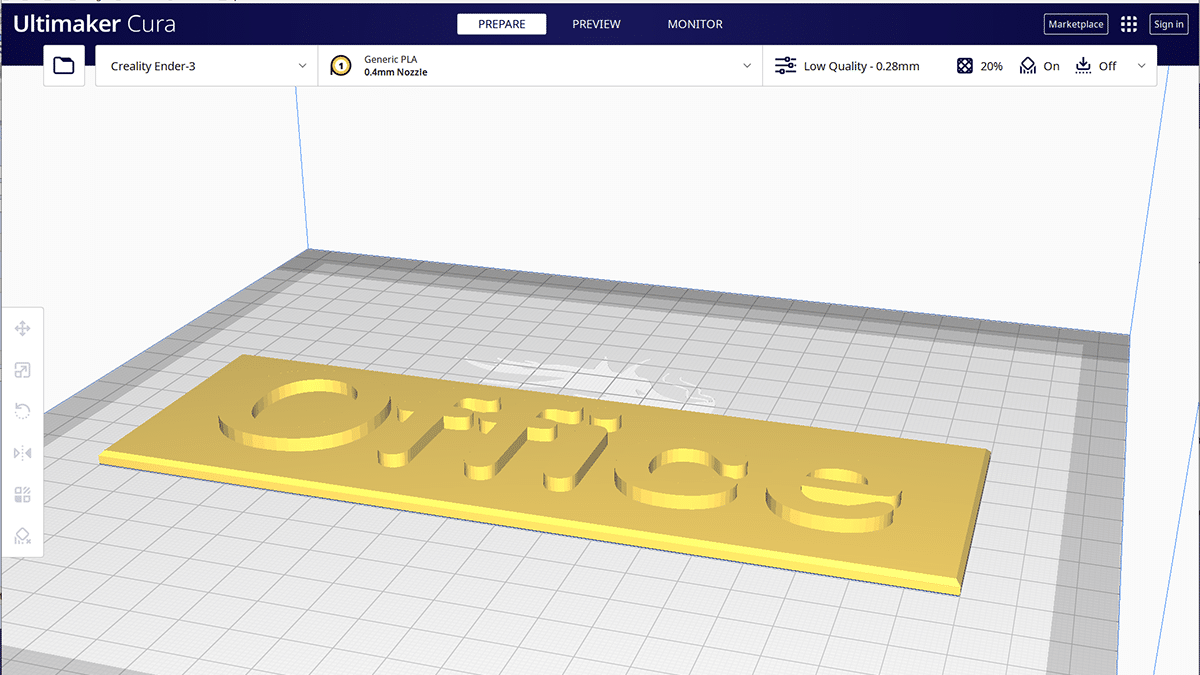Select the Rotate tool in left toolbar
This screenshot has width=1200, height=675.
[22, 412]
